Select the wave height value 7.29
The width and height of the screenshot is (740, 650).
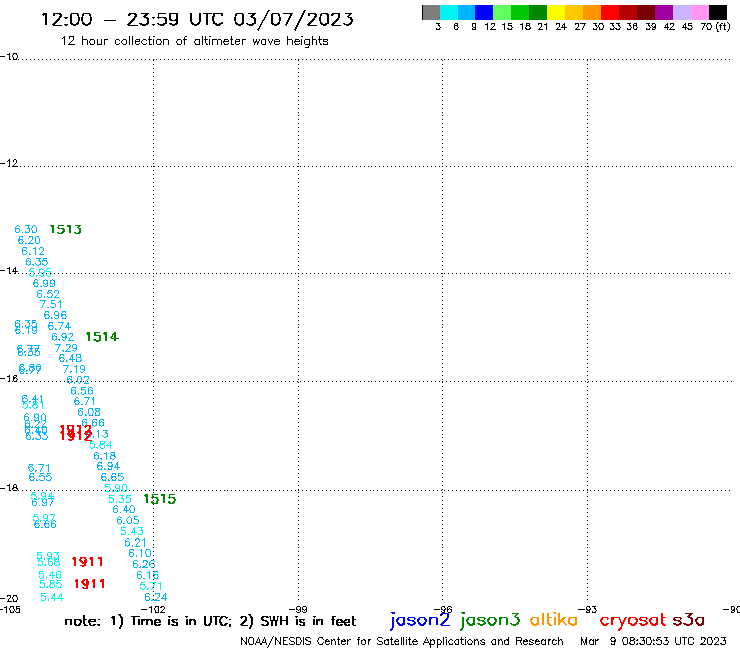coord(66,348)
